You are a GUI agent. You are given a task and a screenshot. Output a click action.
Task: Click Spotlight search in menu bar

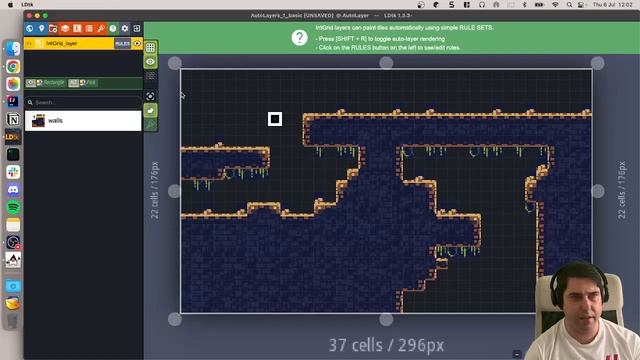pyautogui.click(x=569, y=4)
